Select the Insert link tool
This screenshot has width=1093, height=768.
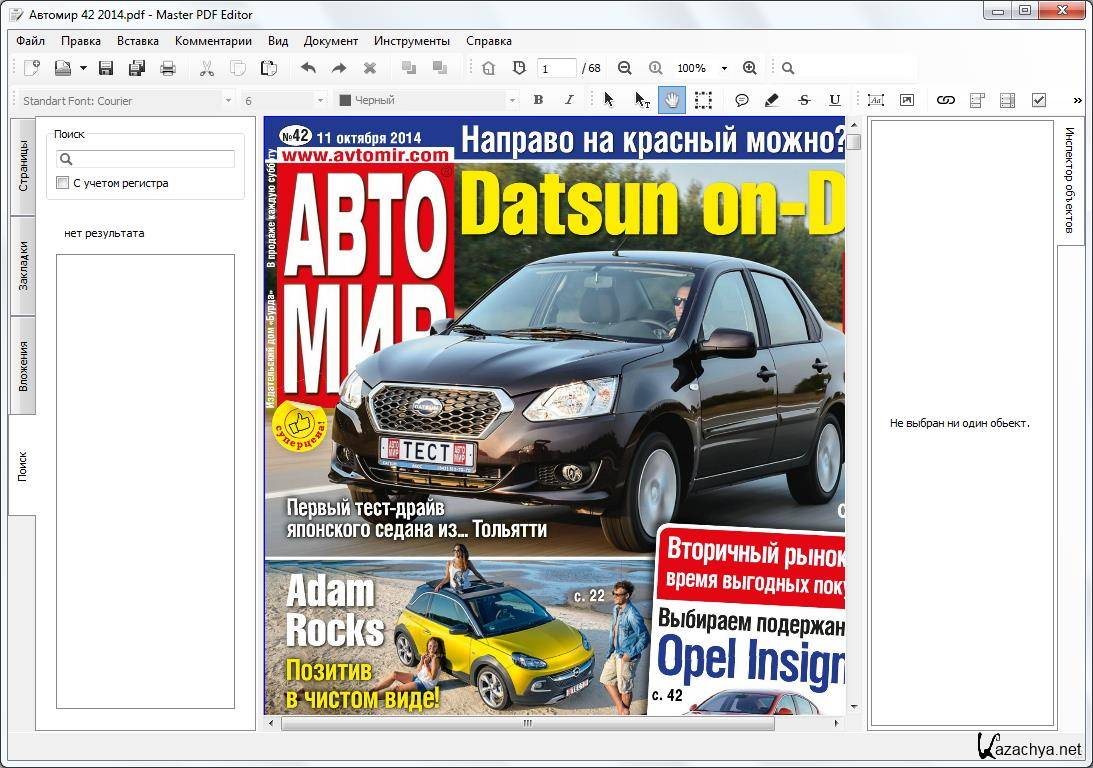[x=945, y=100]
